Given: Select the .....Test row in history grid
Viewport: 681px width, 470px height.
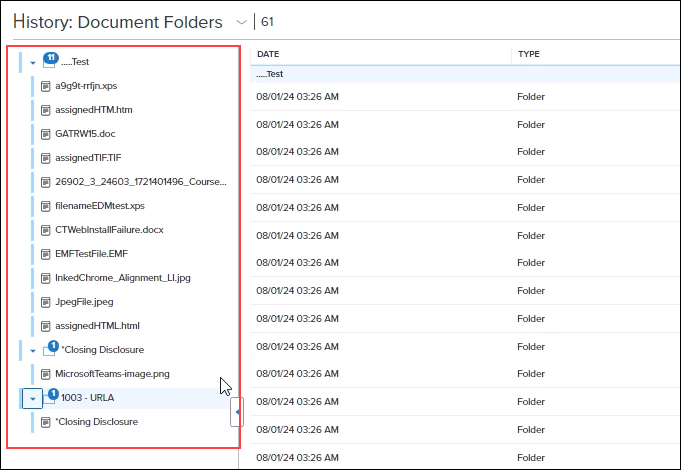Looking at the screenshot, I should pyautogui.click(x=465, y=74).
